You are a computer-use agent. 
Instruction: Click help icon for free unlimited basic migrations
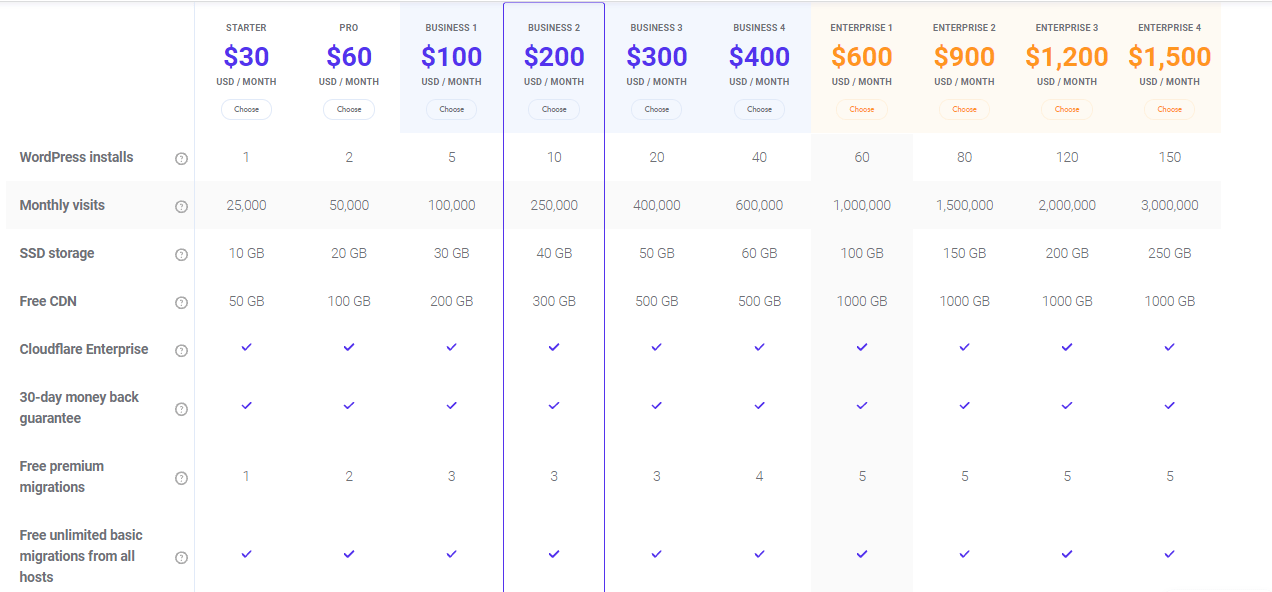click(181, 557)
